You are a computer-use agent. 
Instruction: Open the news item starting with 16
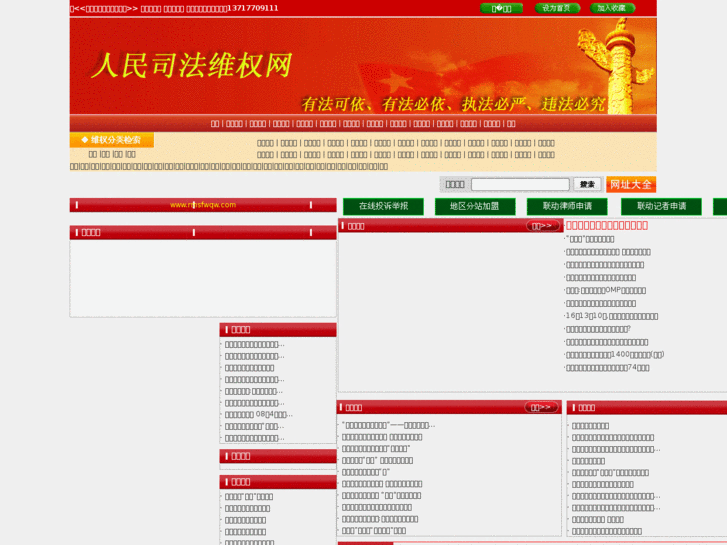612,316
